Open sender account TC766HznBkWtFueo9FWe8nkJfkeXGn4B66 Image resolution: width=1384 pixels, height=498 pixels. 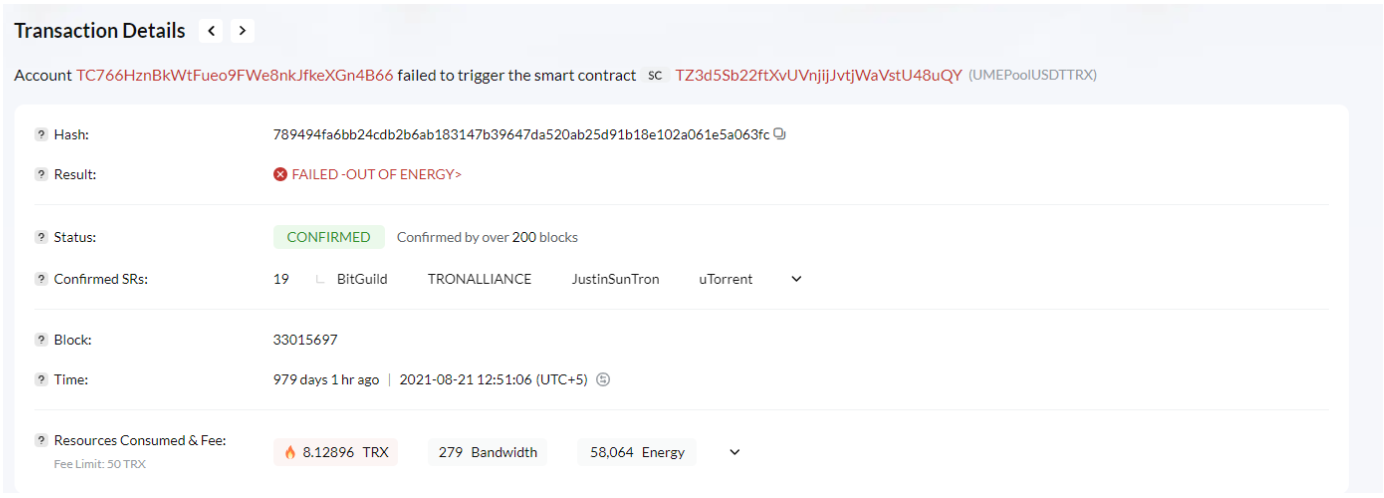(235, 75)
